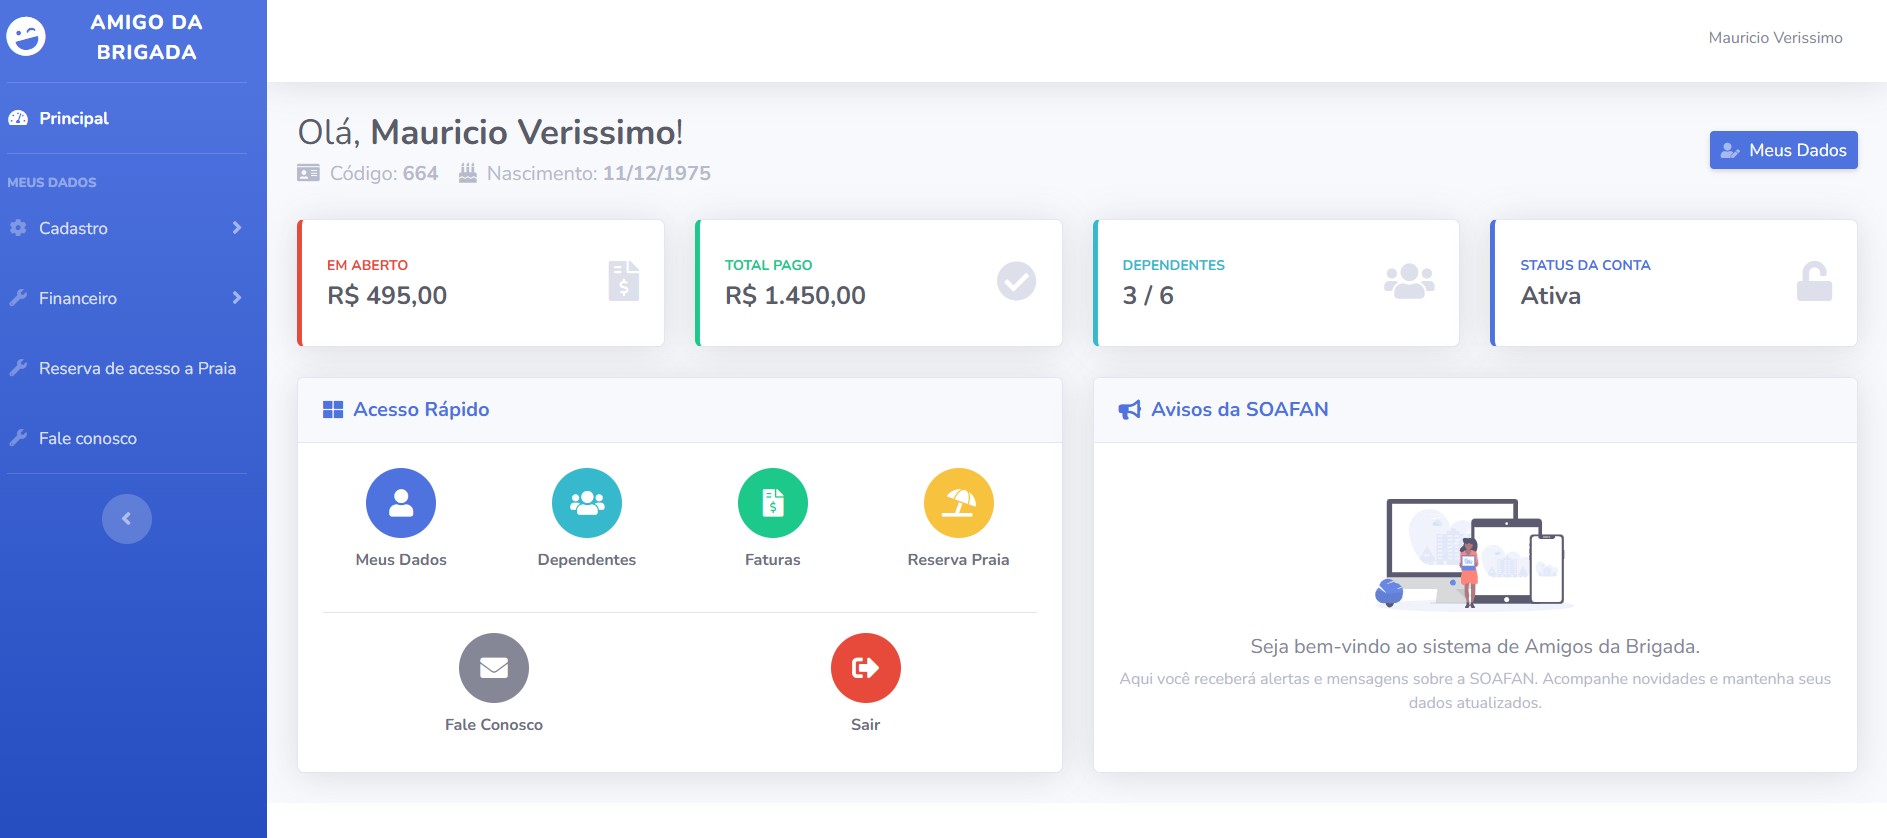Click the red Sair logout icon
This screenshot has height=838, width=1887.
(865, 668)
